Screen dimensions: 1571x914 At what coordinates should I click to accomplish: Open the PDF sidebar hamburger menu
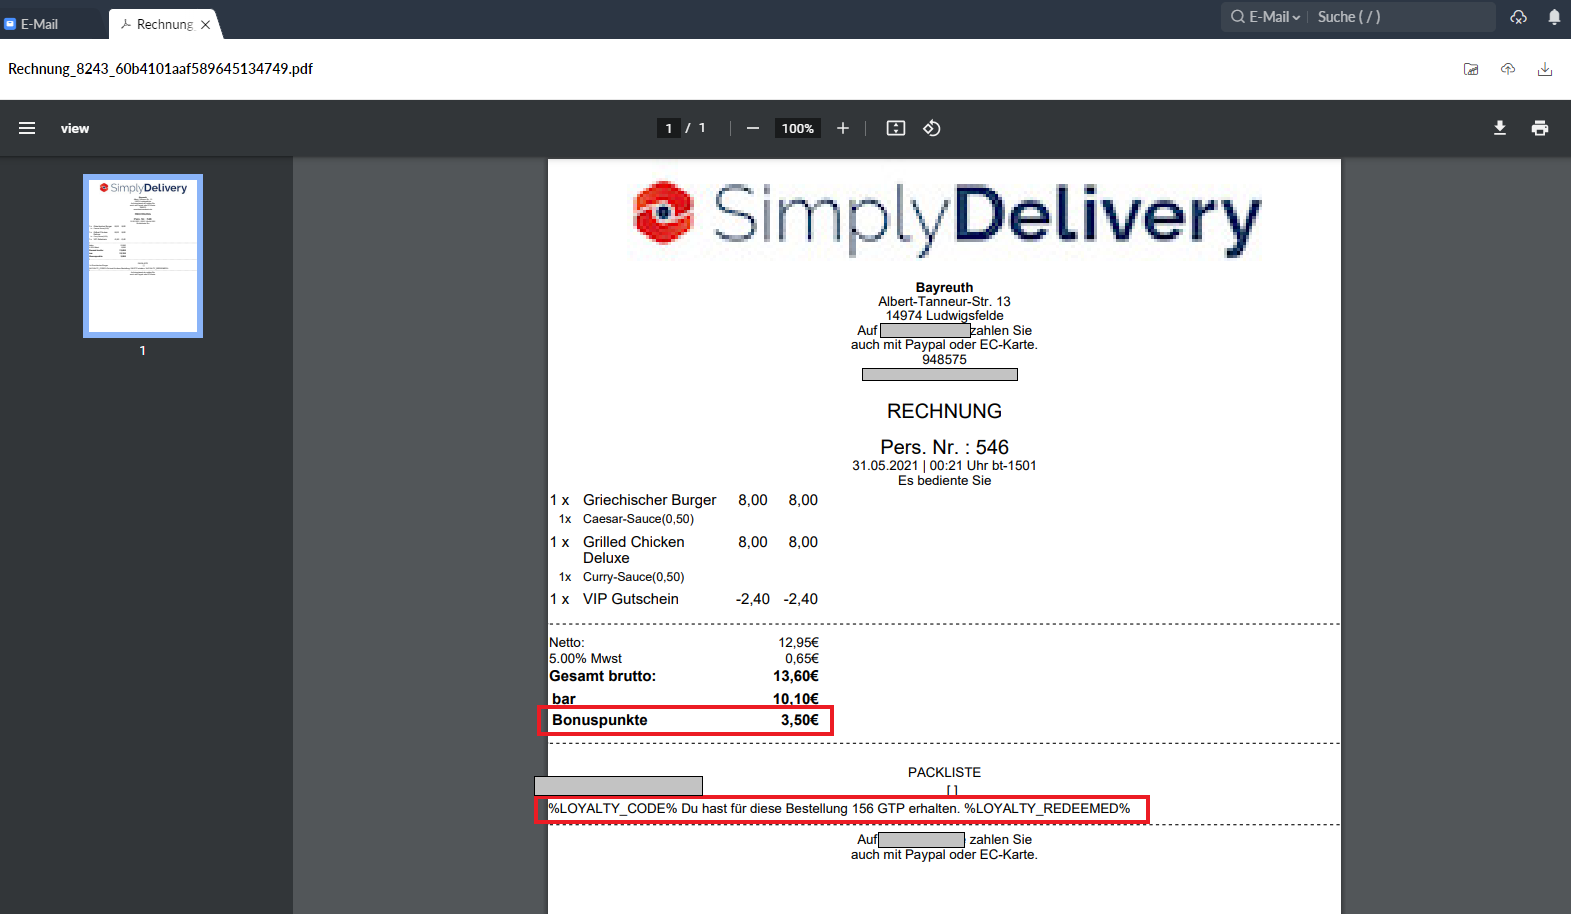coord(27,128)
